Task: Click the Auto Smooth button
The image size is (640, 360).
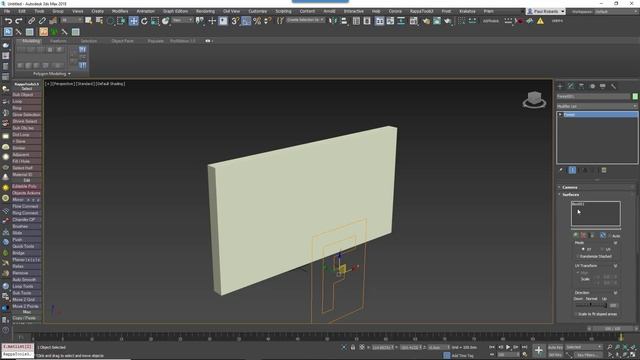Action: coord(27,280)
